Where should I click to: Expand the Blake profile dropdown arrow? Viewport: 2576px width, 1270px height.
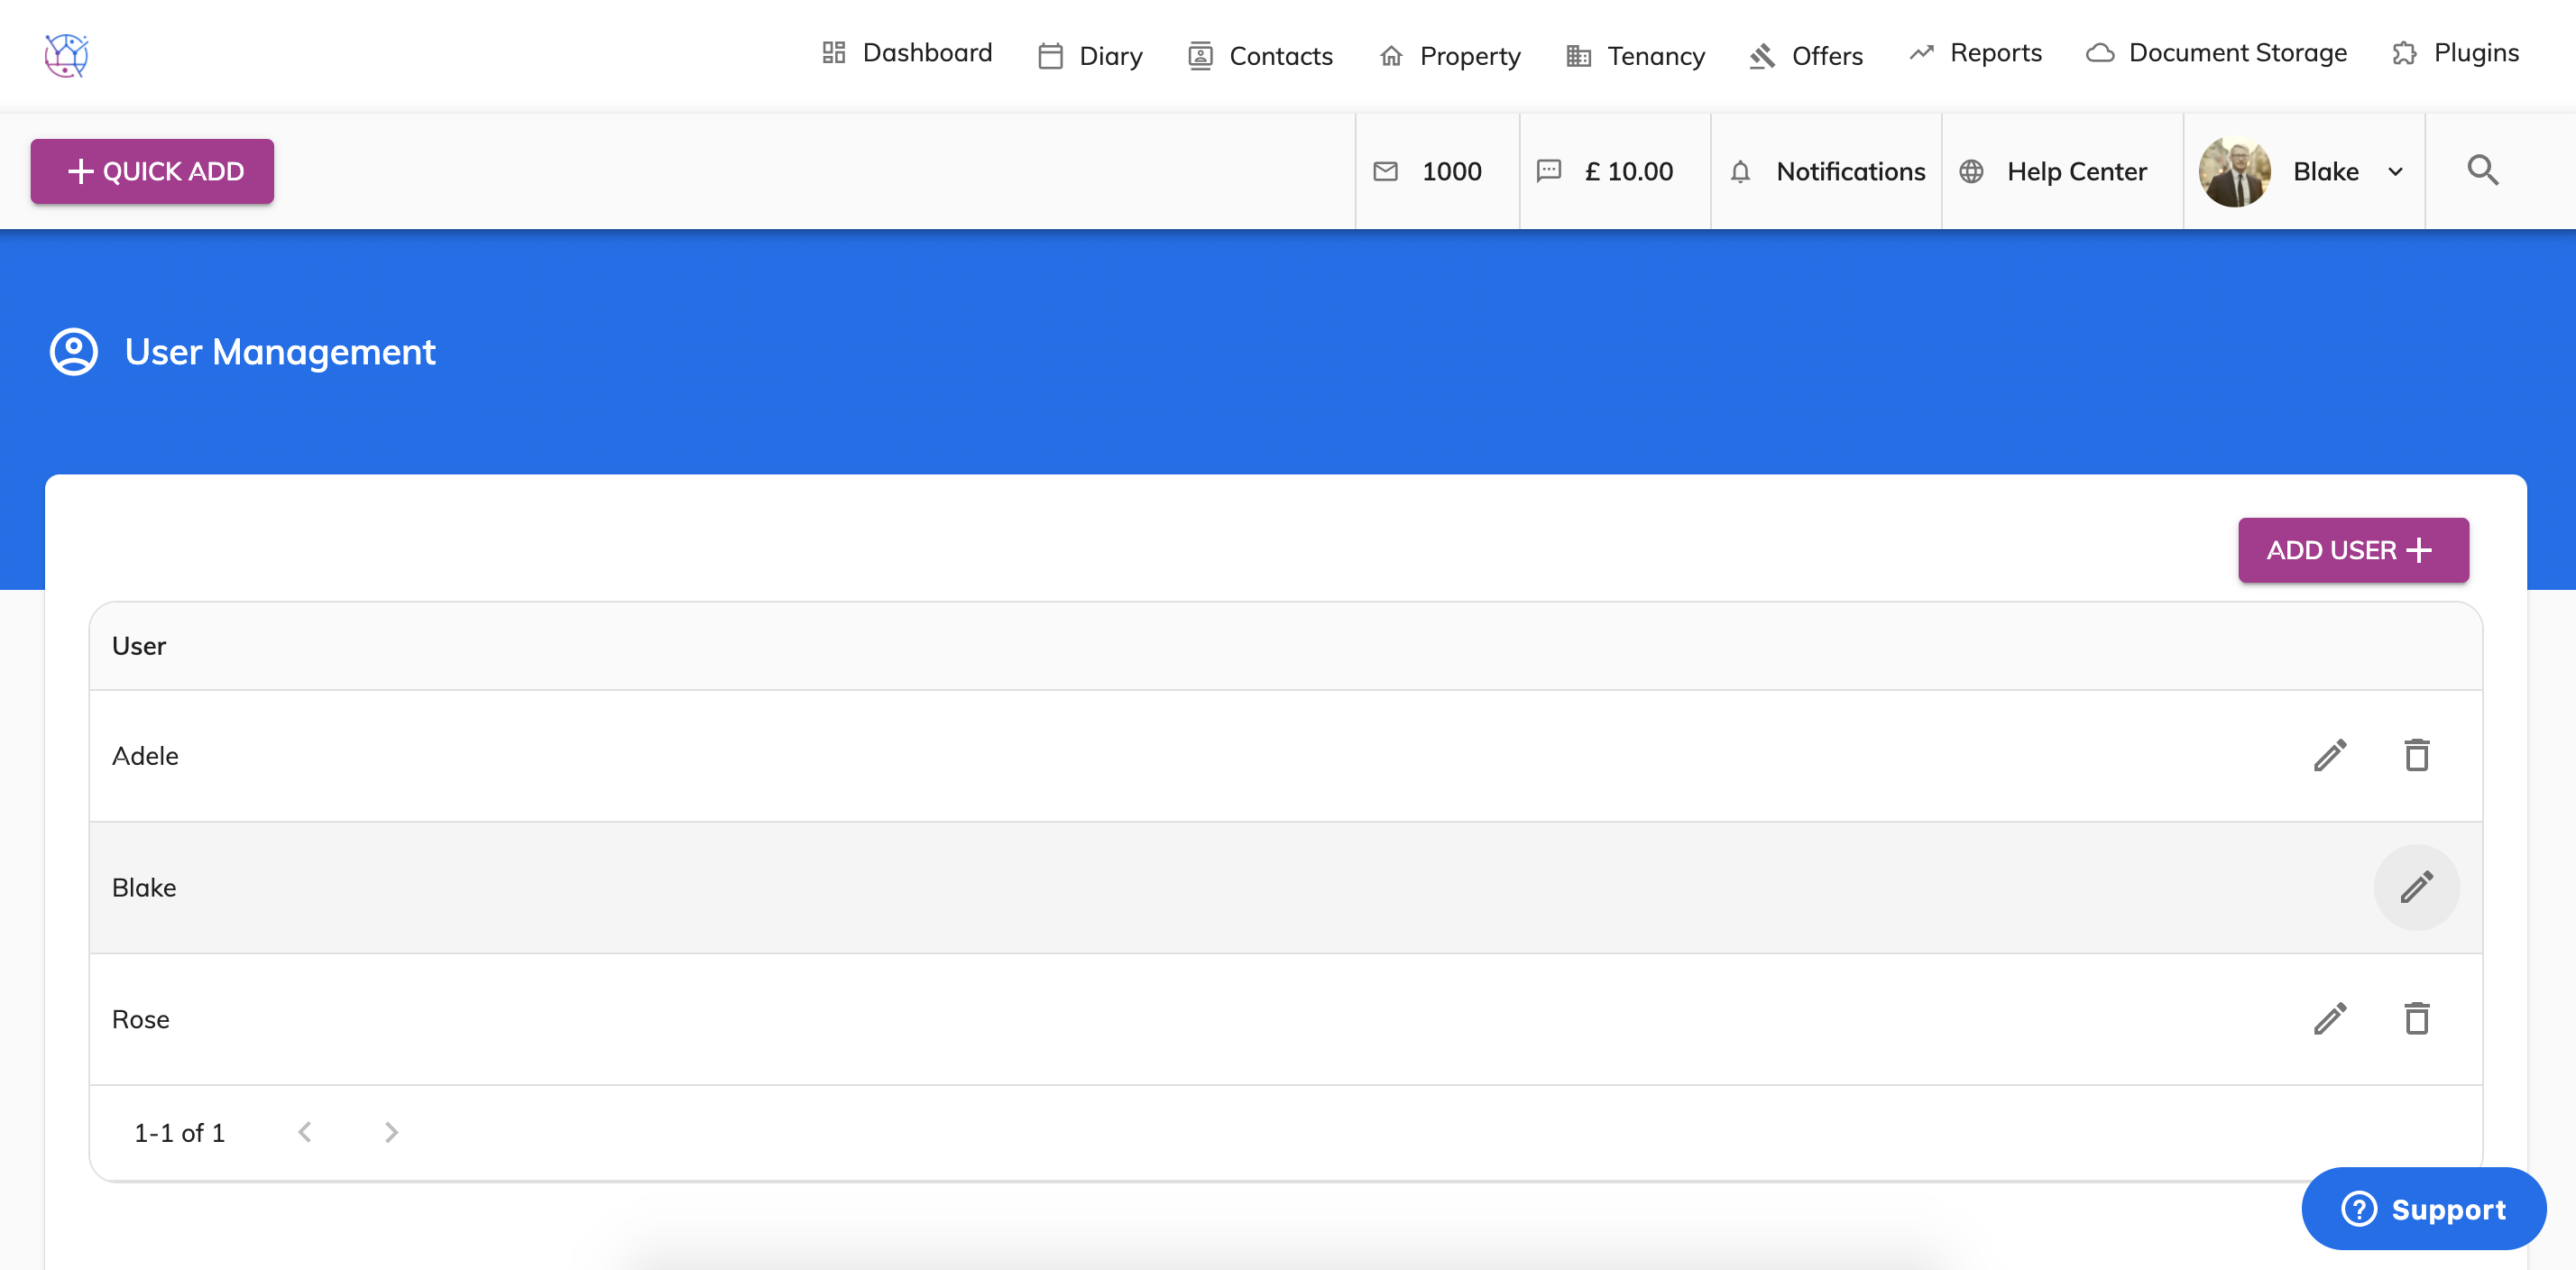point(2396,172)
